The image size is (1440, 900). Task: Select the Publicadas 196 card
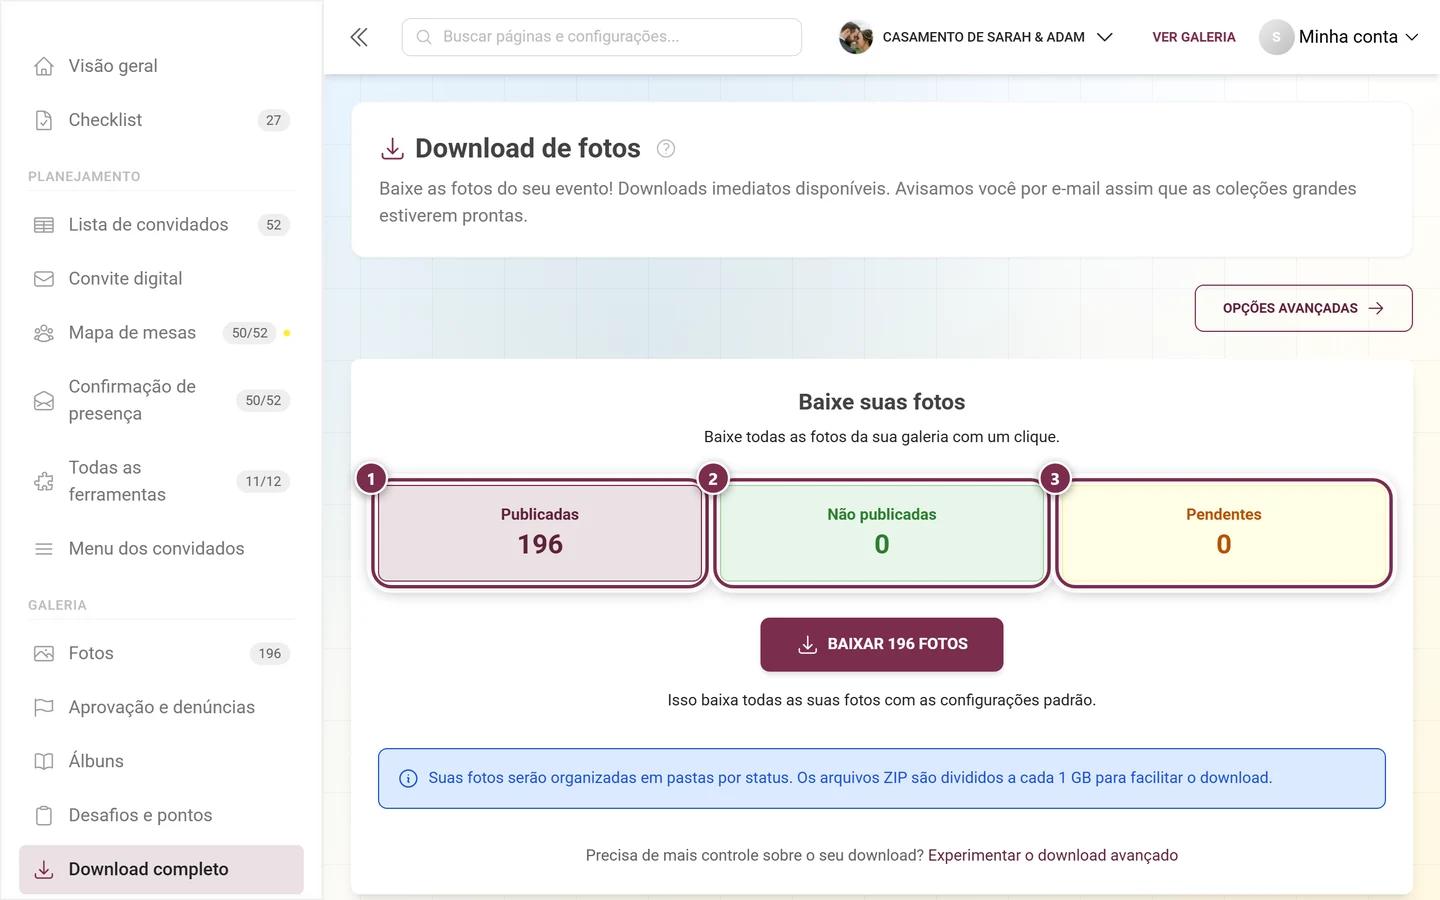click(x=540, y=533)
